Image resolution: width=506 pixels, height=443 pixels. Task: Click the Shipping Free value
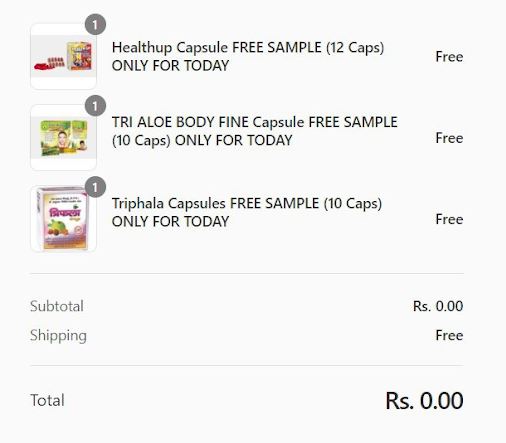coord(449,335)
